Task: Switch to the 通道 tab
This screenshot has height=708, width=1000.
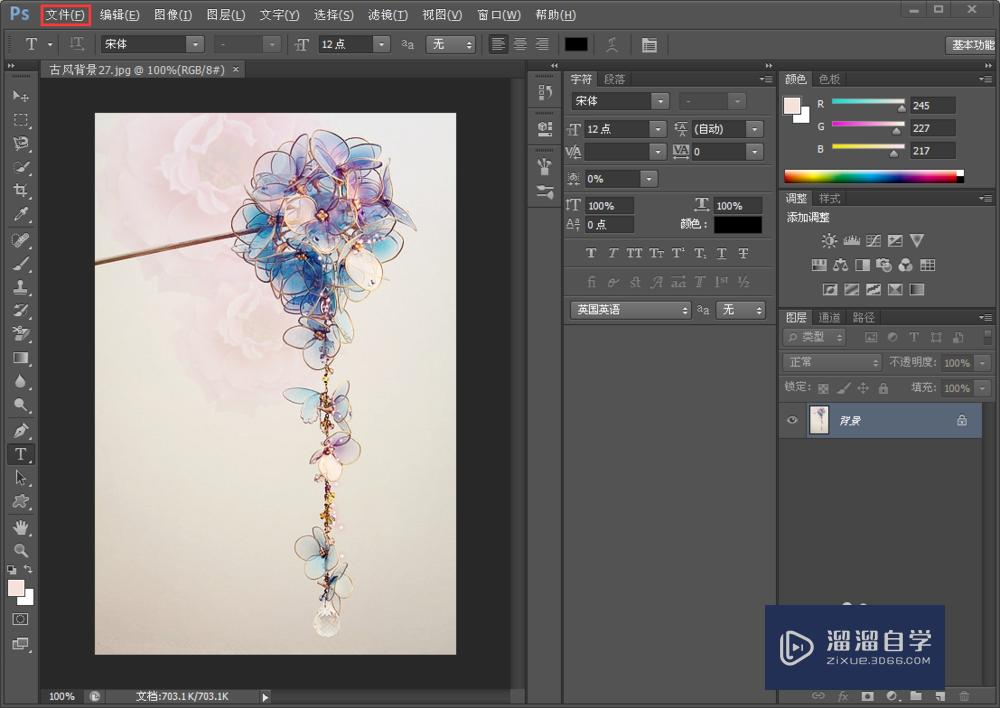Action: coord(830,318)
